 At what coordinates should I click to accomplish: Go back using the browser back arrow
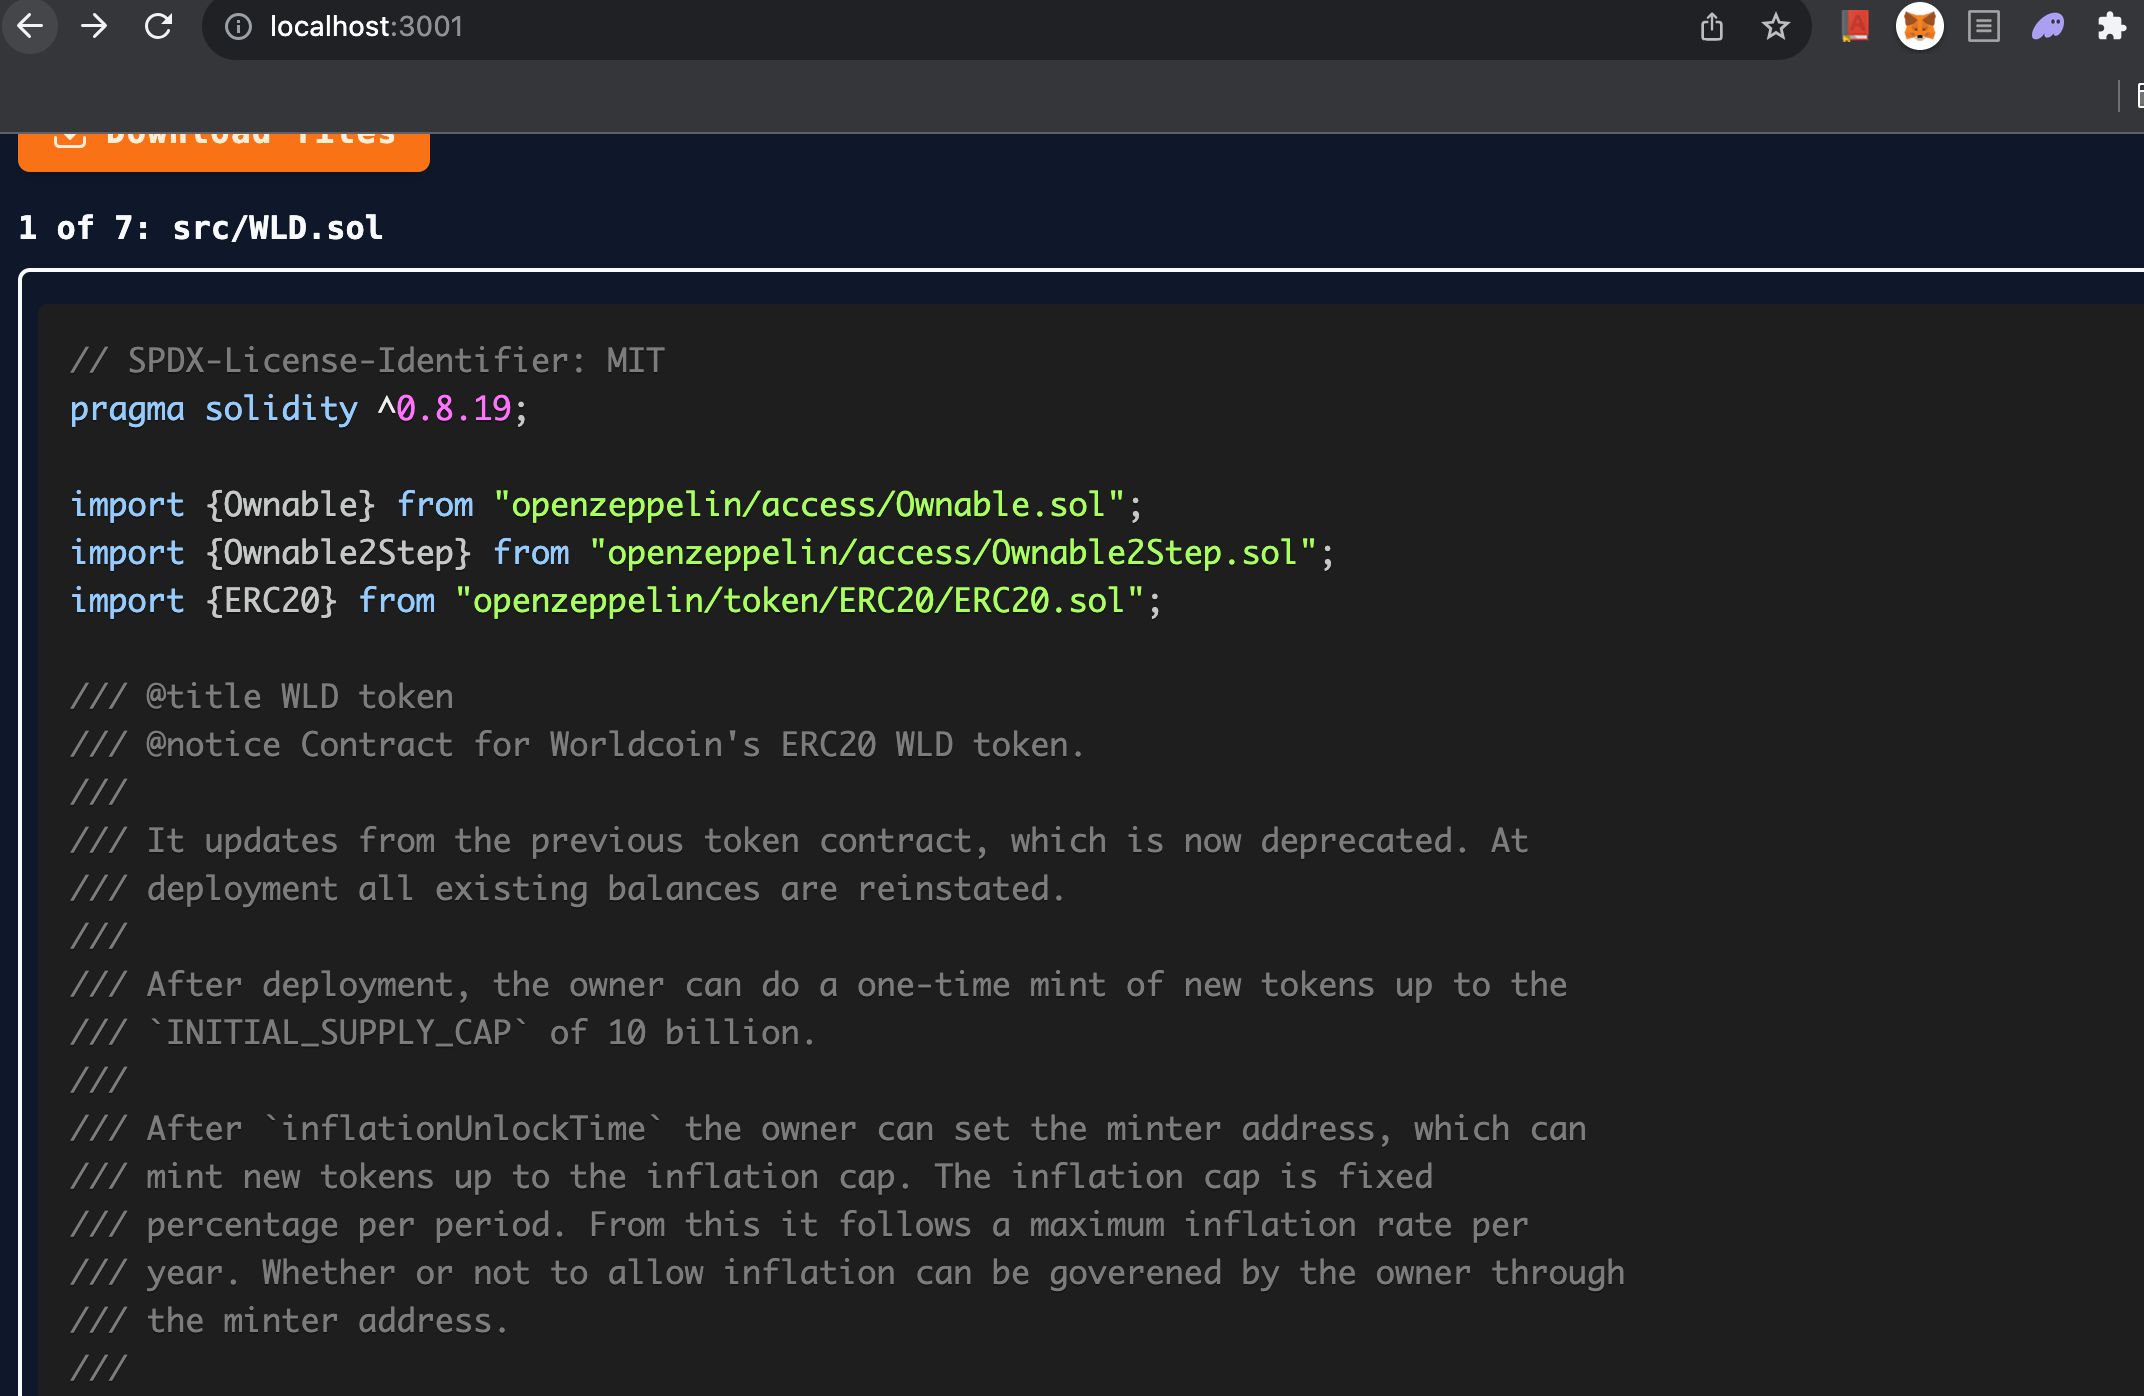30,26
